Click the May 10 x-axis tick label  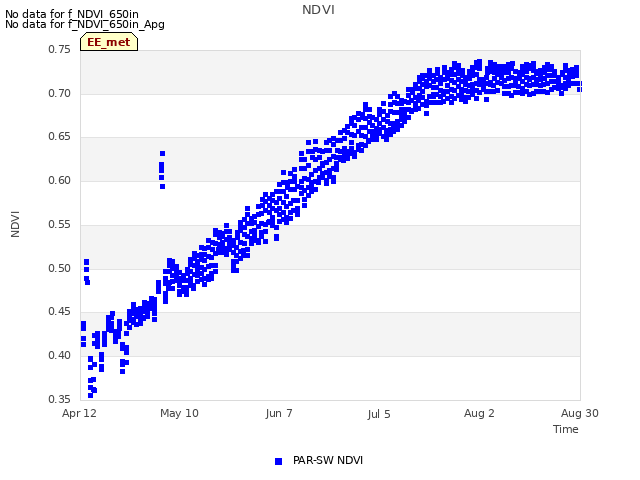pos(179,413)
